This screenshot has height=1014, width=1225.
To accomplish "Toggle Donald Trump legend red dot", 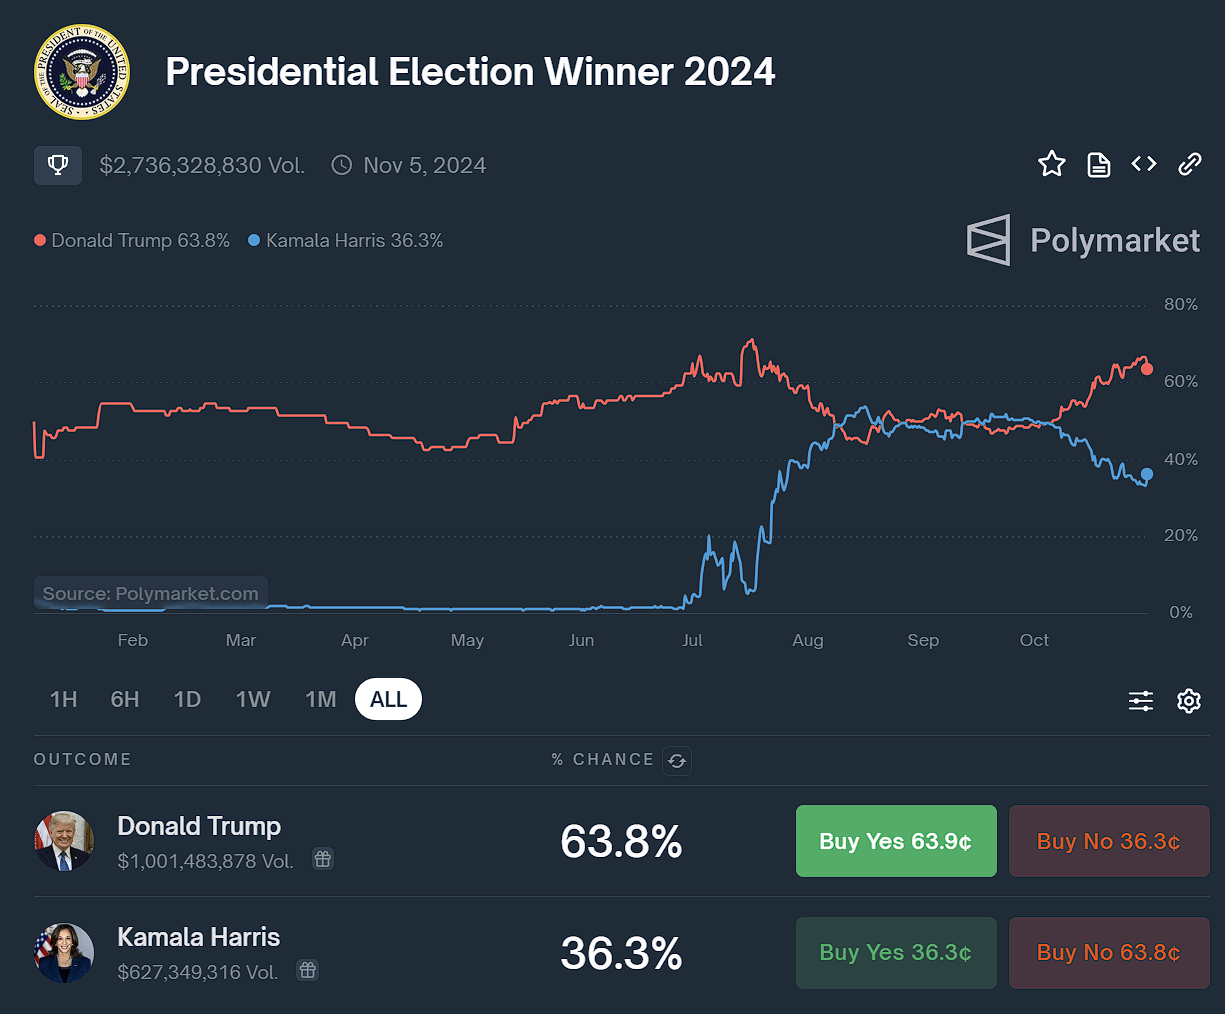I will pos(40,241).
